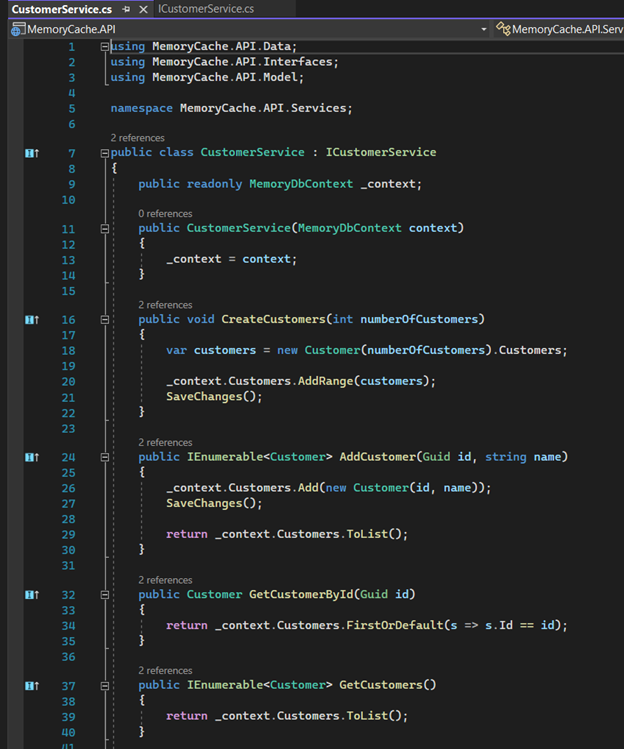The width and height of the screenshot is (624, 749).
Task: Click the interface margin icon beside CreateCustomers
Action: pyautogui.click(x=31, y=320)
